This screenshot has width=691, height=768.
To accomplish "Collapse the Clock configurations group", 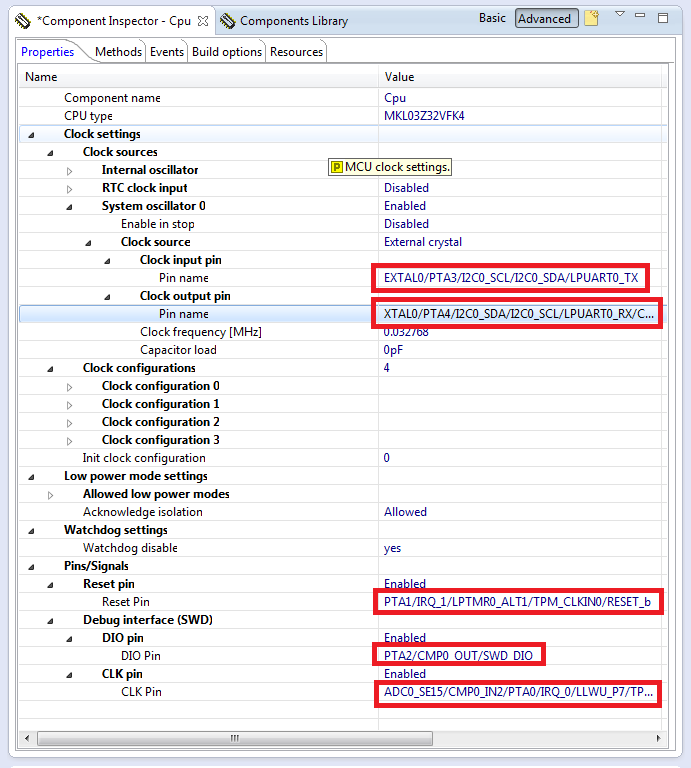I will 50,369.
